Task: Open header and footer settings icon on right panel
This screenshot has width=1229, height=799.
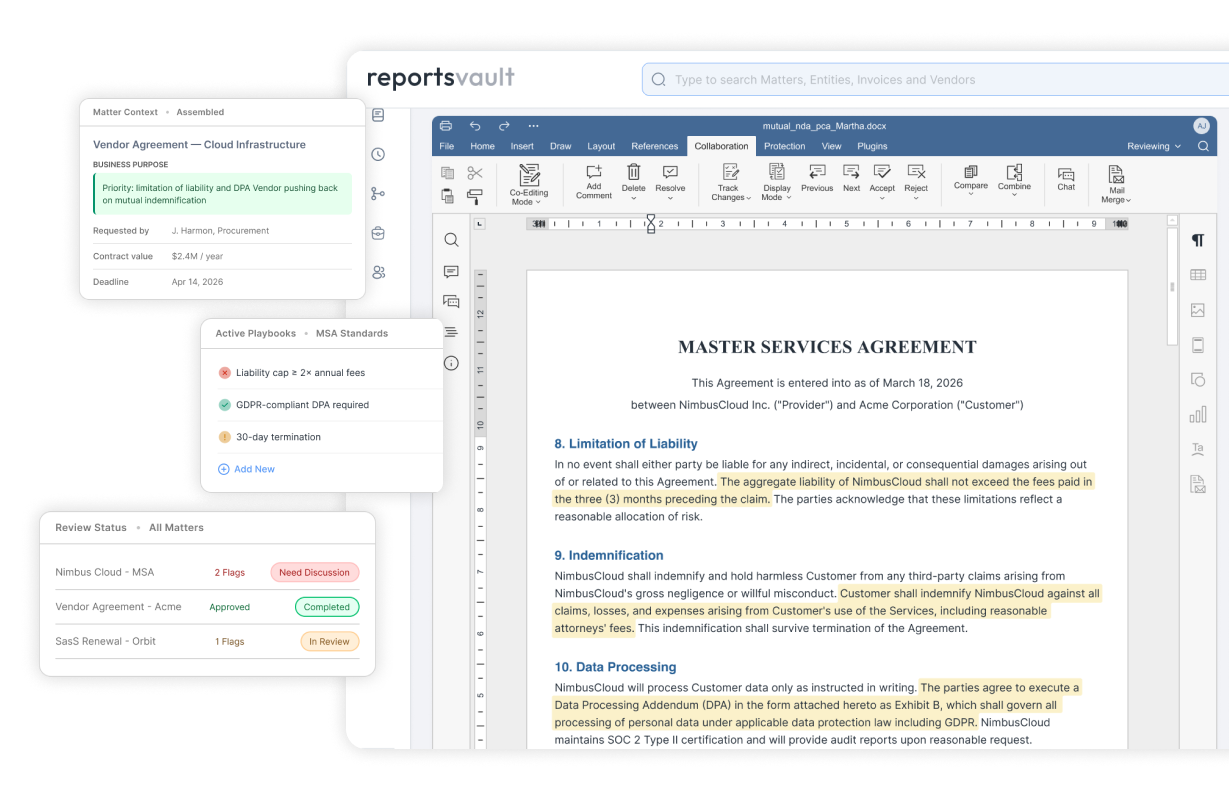Action: click(x=1198, y=345)
